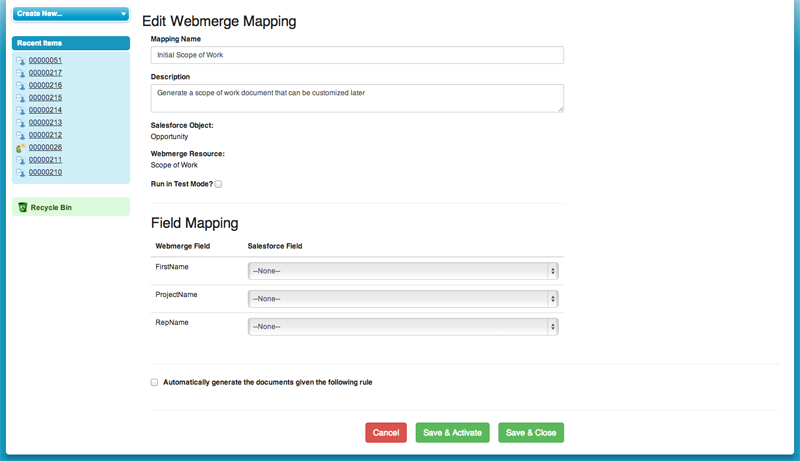Screen dimensions: 800x461
Task: Open the Create New dropdown menu
Action: (x=71, y=14)
